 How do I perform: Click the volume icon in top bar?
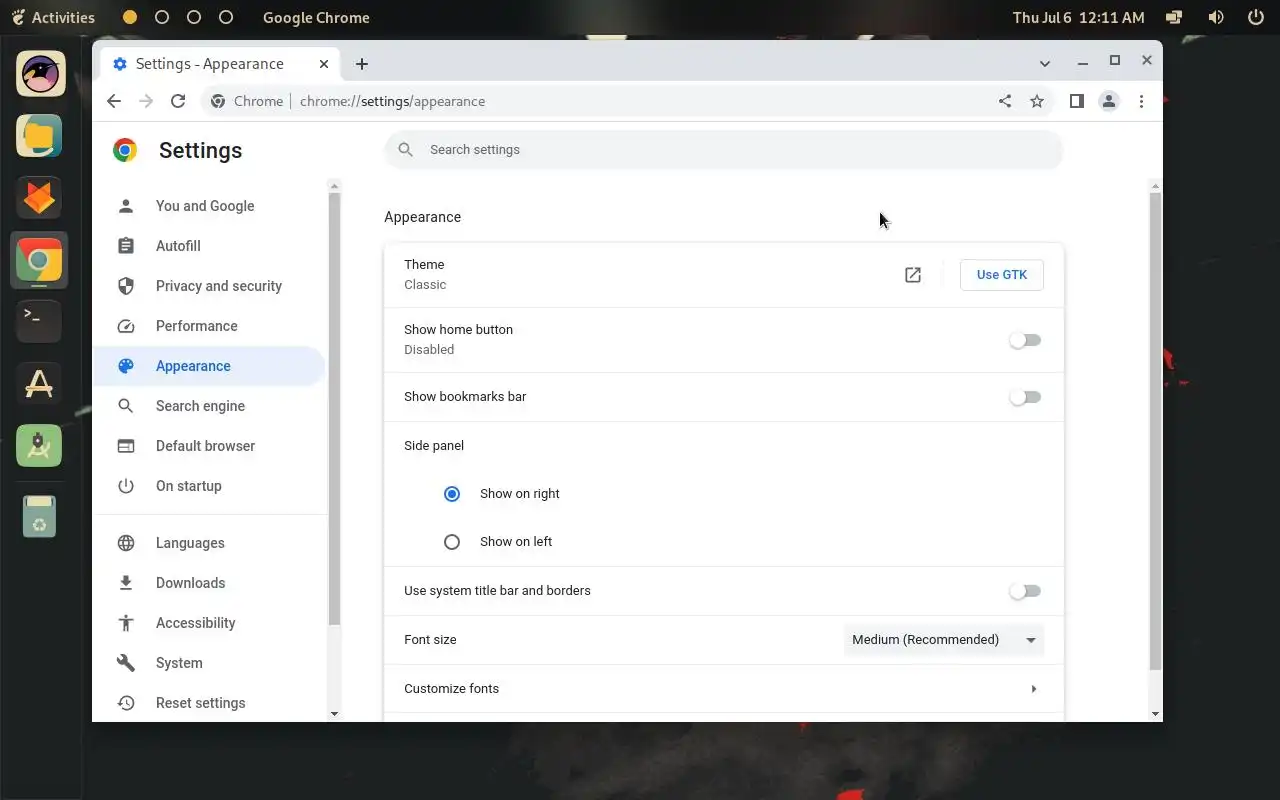click(1215, 17)
